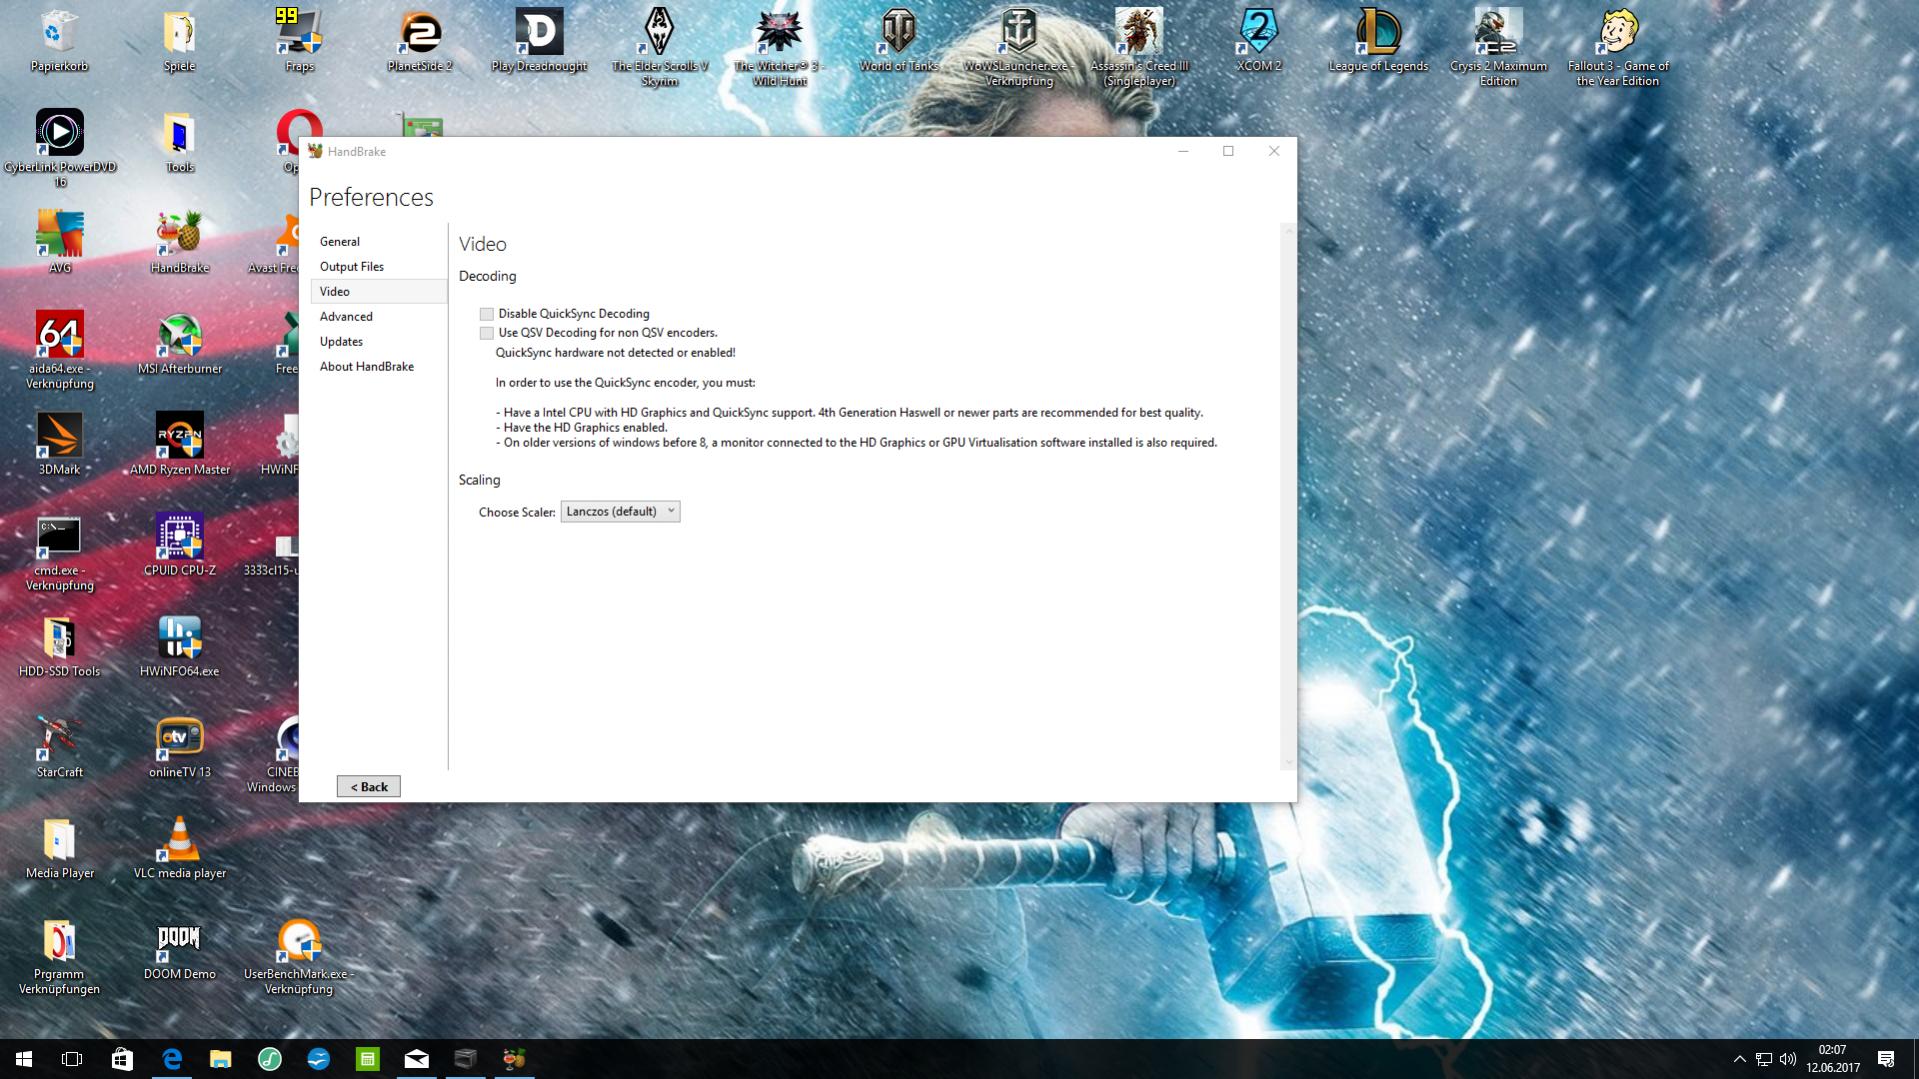Image resolution: width=1919 pixels, height=1079 pixels.
Task: Open the taskbar clock and date
Action: point(1832,1059)
